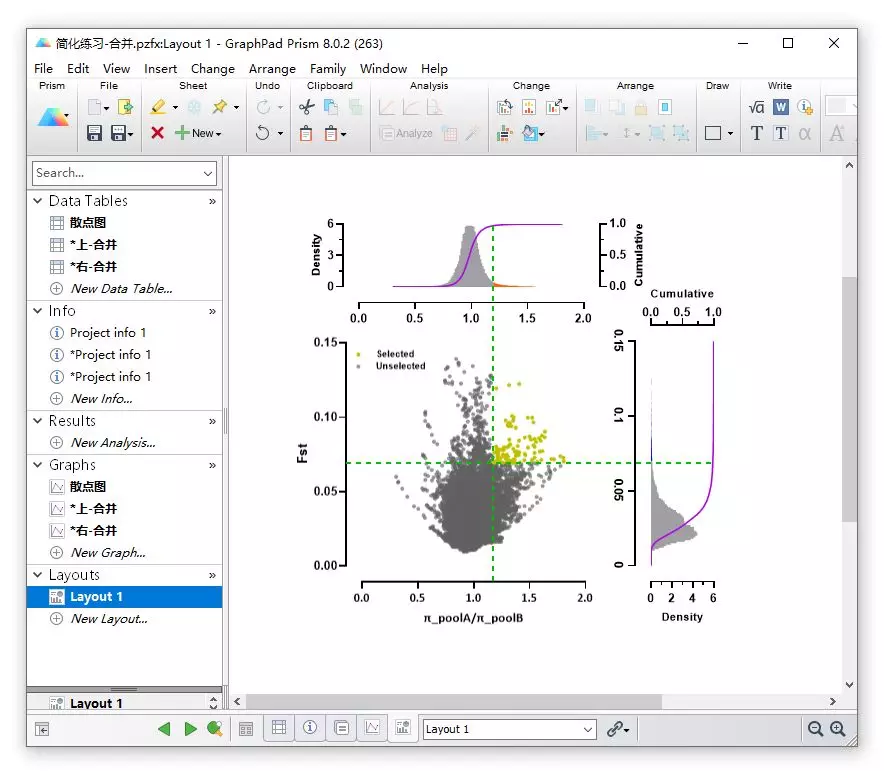Open the Layout 1 combo box
This screenshot has height=771, width=884.
510,729
